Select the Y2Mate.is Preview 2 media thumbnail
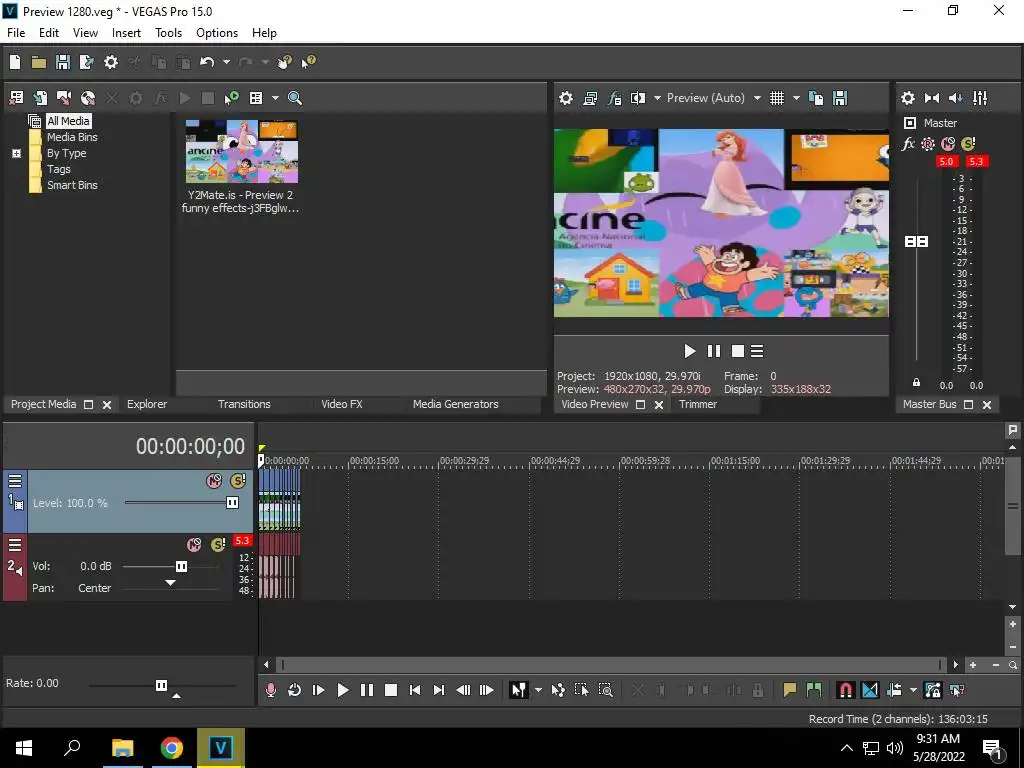The image size is (1024, 768). tap(242, 152)
